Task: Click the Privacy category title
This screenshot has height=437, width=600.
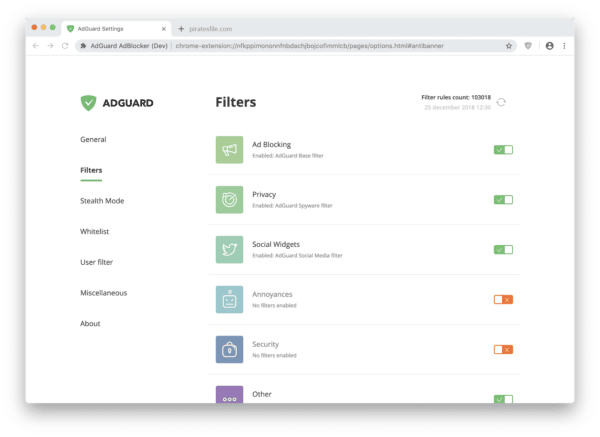Action: 264,194
